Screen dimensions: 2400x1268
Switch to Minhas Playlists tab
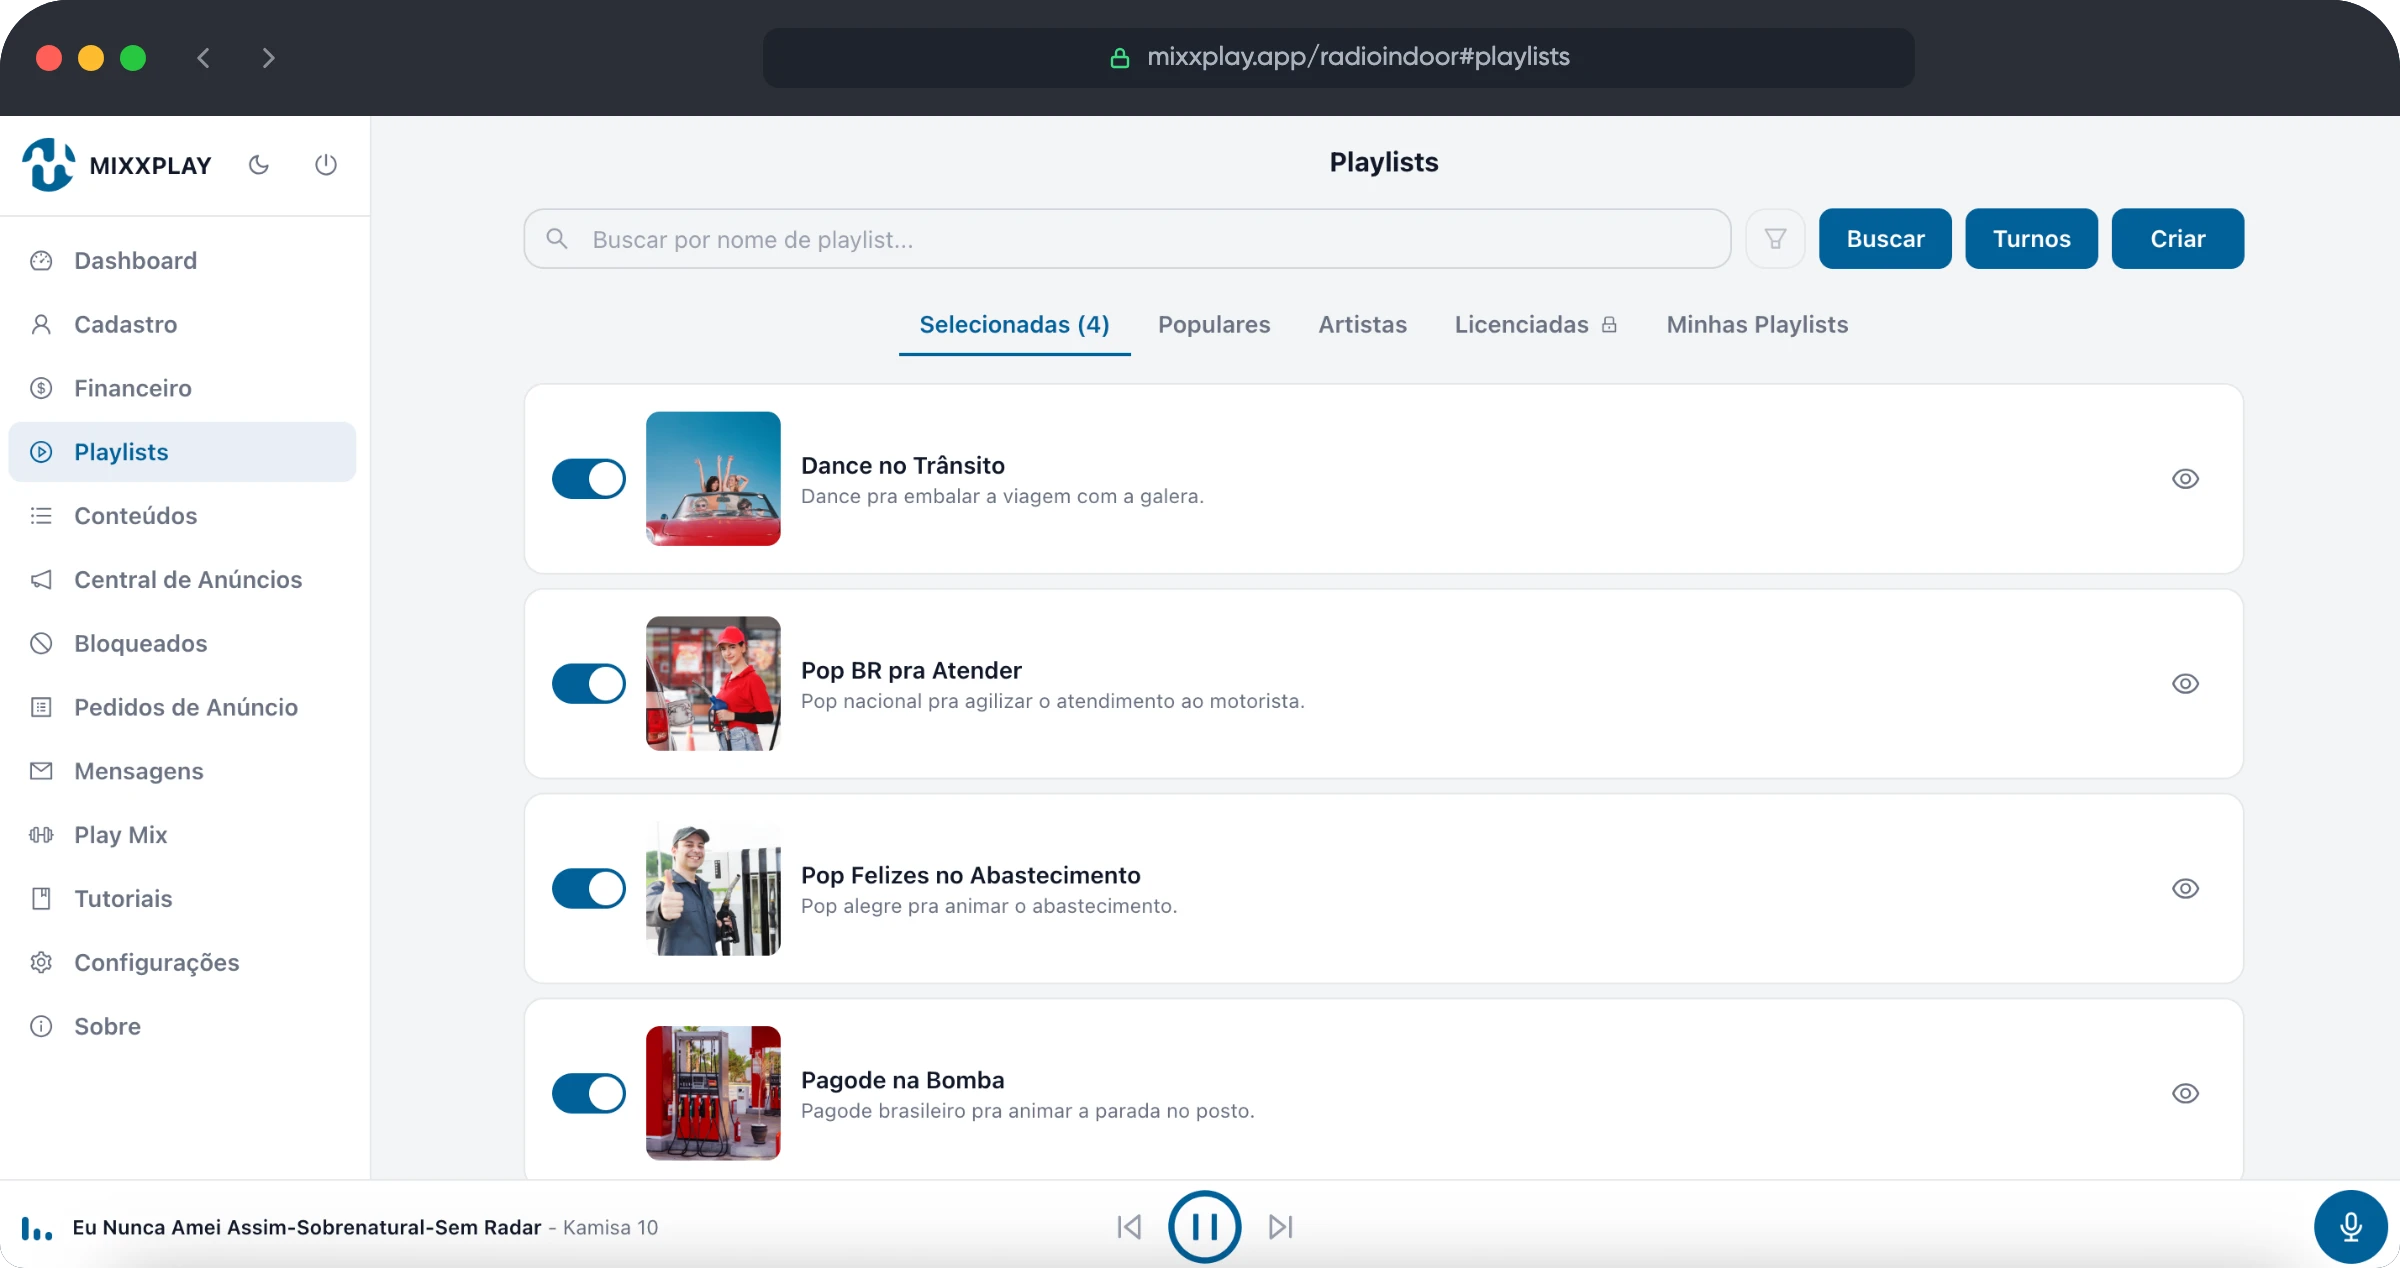(x=1757, y=325)
